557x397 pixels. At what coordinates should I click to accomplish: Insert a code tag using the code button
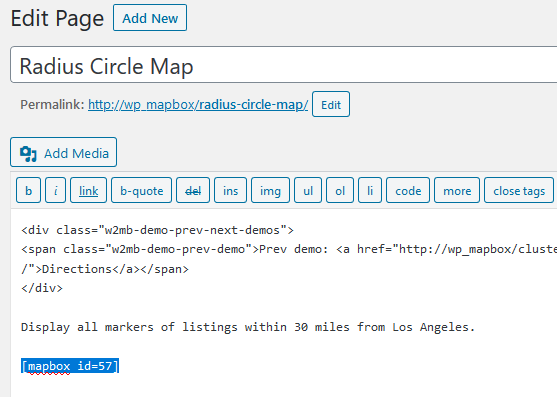[x=408, y=191]
